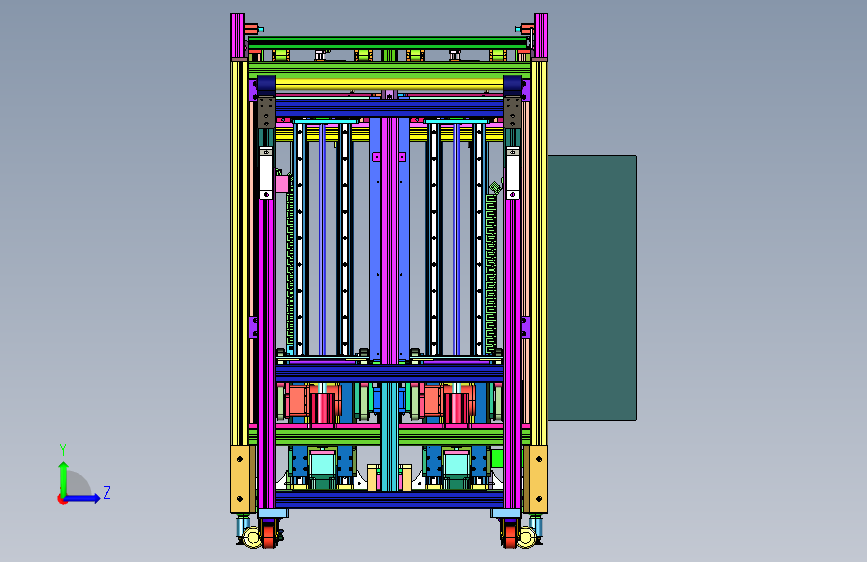Click the green Y axis arrow of triad
The height and width of the screenshot is (562, 867).
64,477
